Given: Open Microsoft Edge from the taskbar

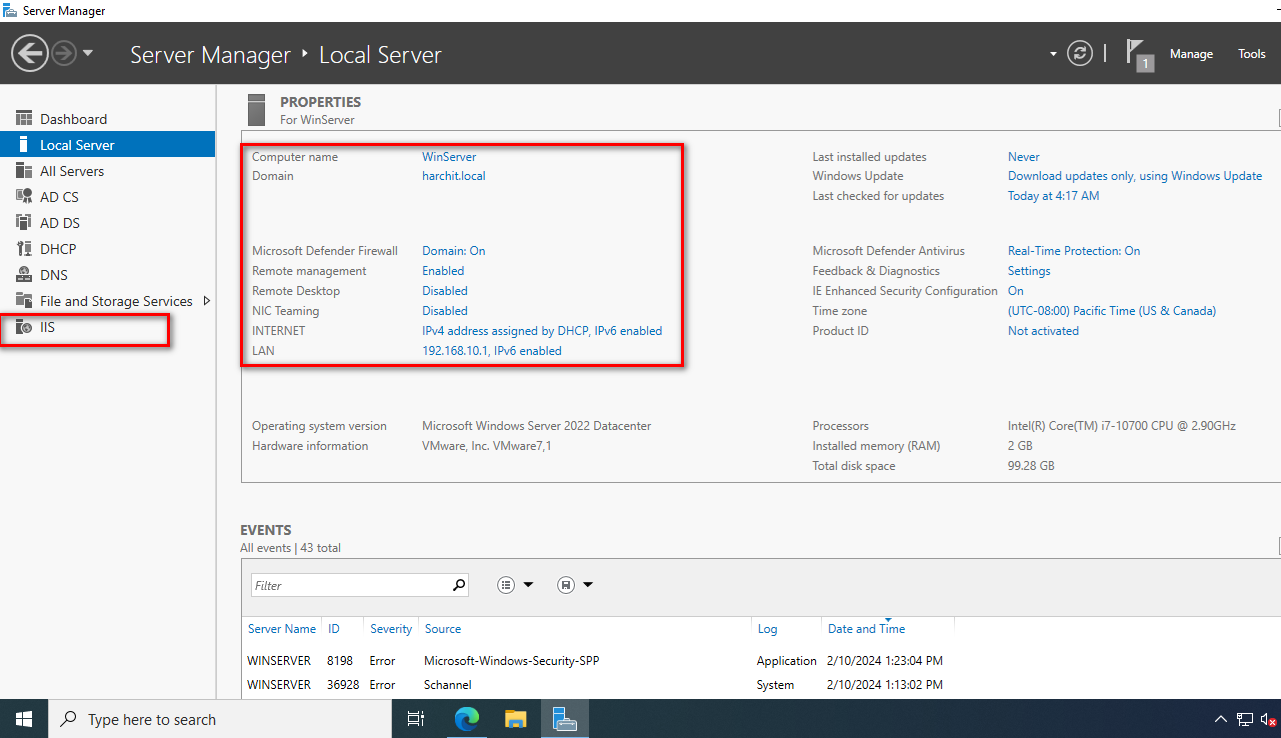Looking at the screenshot, I should coord(467,718).
